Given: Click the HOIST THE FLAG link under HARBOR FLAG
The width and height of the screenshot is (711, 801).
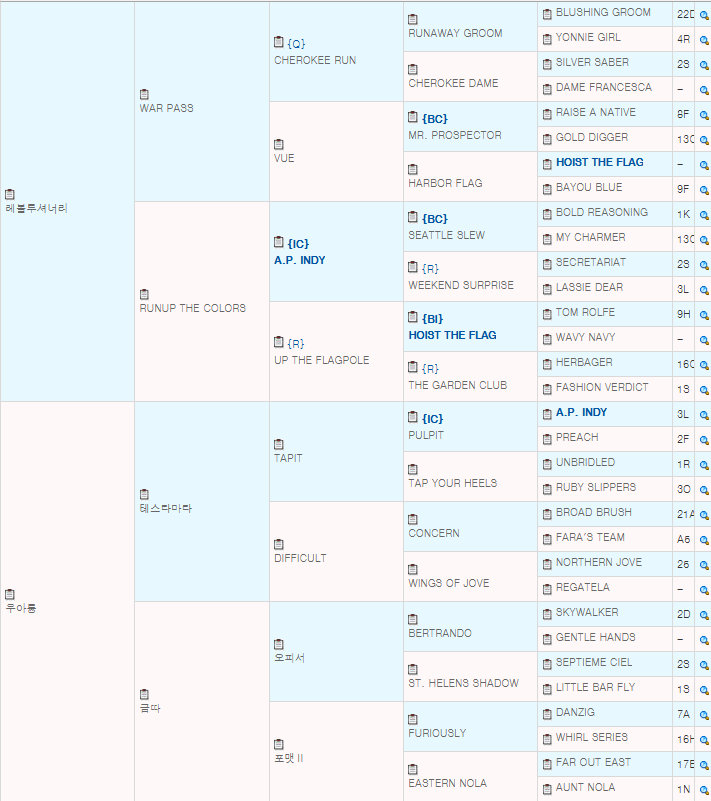Looking at the screenshot, I should coord(599,162).
